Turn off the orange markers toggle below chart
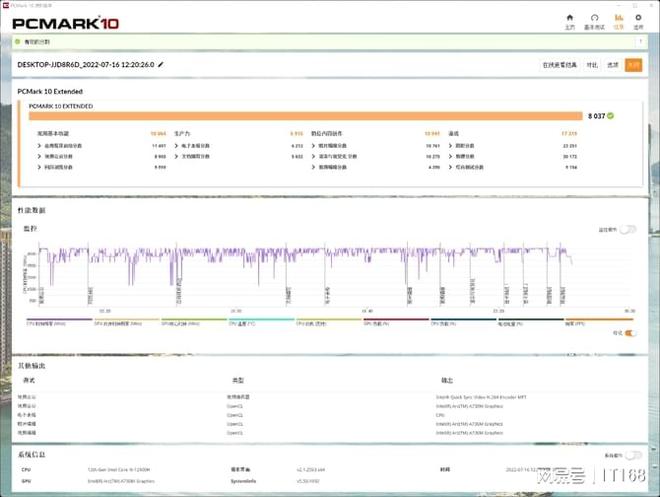Screen dimensions: 660x497 click(x=630, y=333)
